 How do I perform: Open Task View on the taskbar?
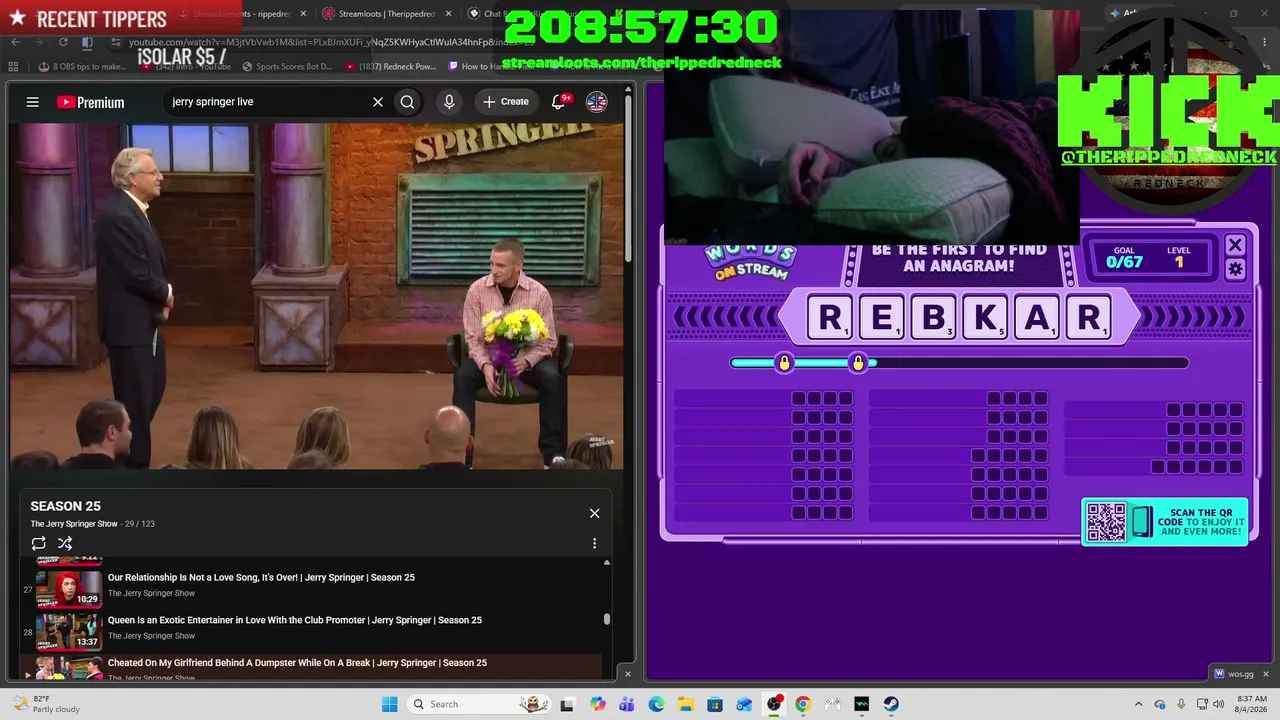point(567,704)
